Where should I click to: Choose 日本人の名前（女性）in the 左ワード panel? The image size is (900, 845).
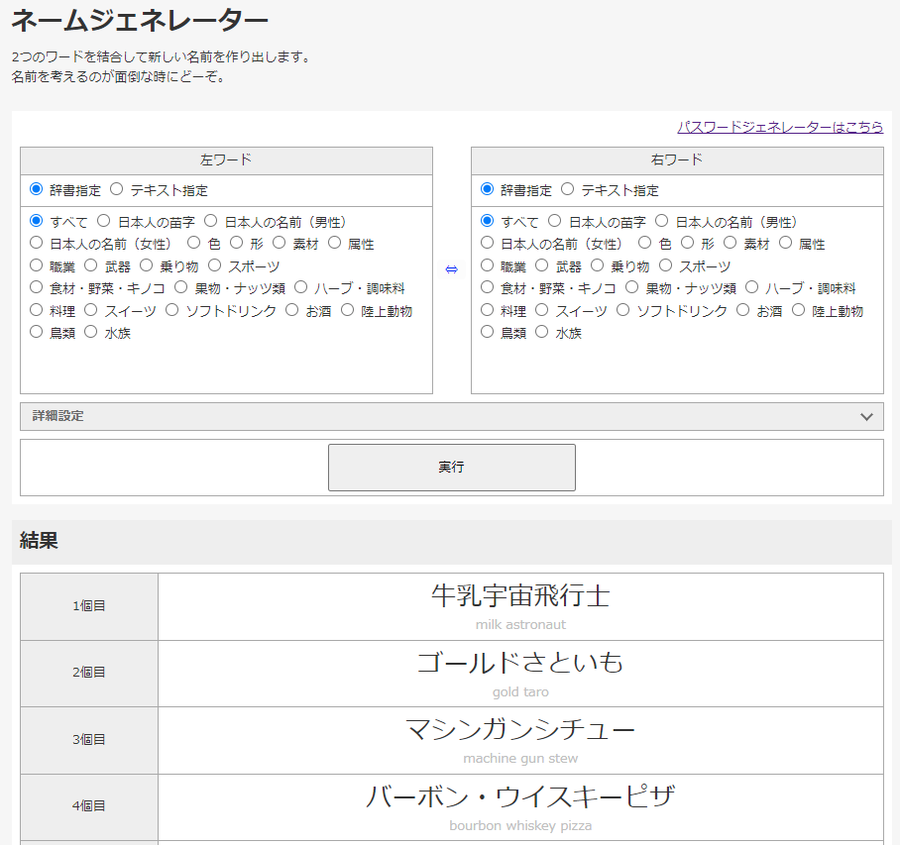click(x=36, y=242)
